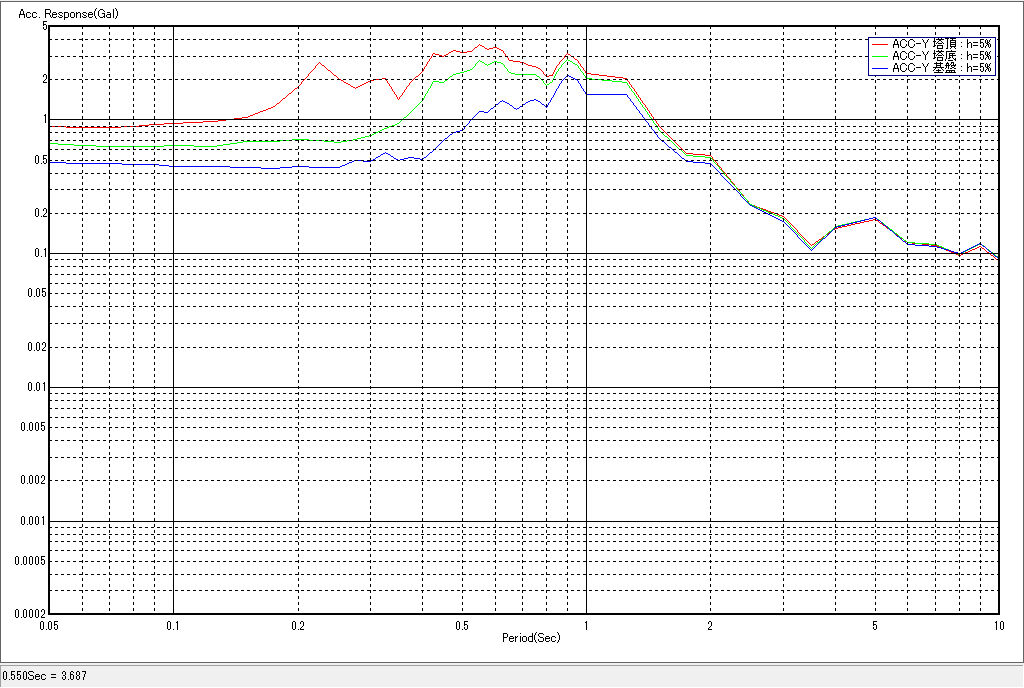This screenshot has height=688, width=1024.
Task: Click the green line sample in legend
Action: click(879, 56)
